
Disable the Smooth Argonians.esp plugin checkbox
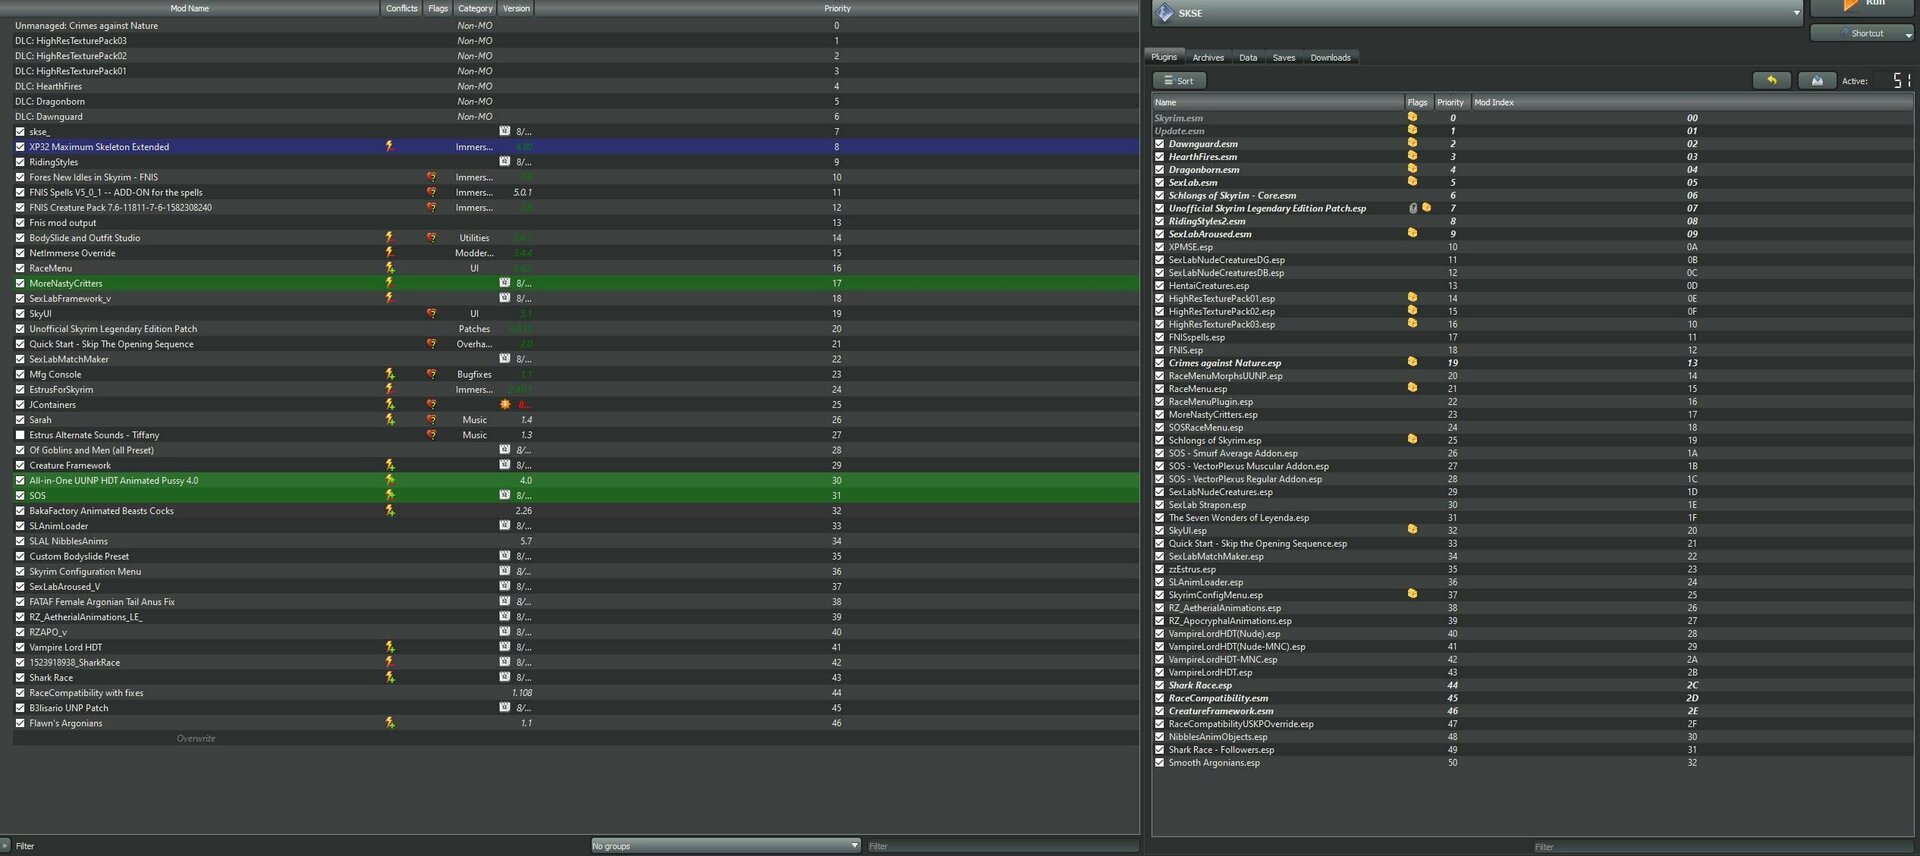[1160, 763]
